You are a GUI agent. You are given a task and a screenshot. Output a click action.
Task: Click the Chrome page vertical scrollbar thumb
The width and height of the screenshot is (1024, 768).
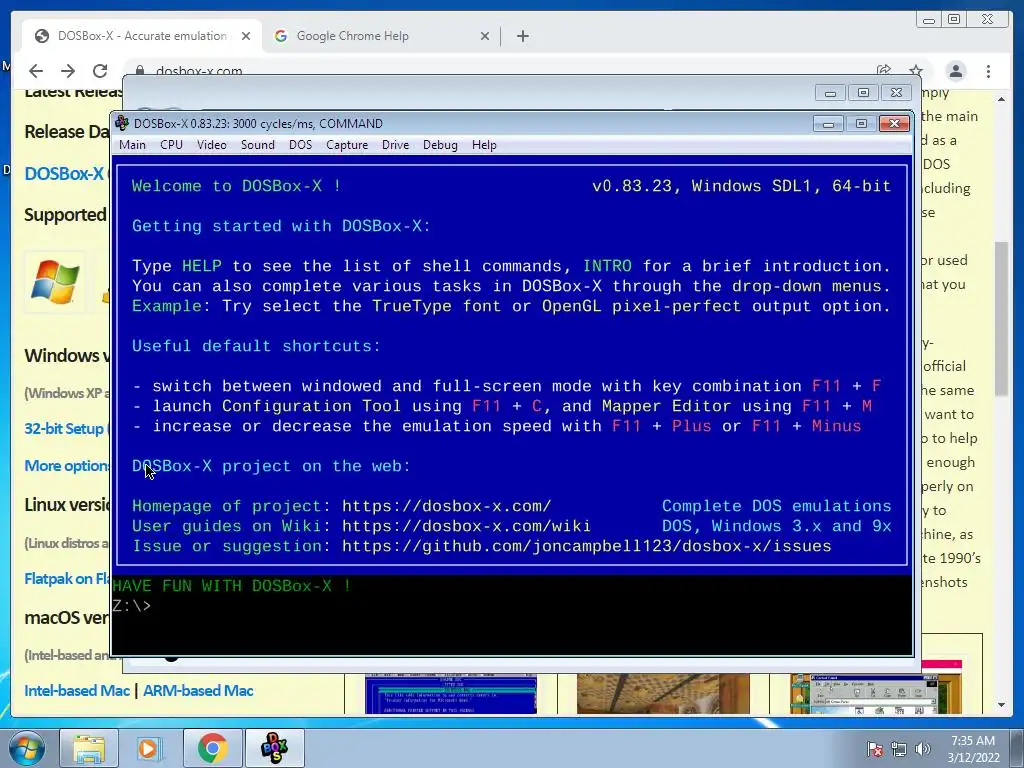coord(1001,319)
